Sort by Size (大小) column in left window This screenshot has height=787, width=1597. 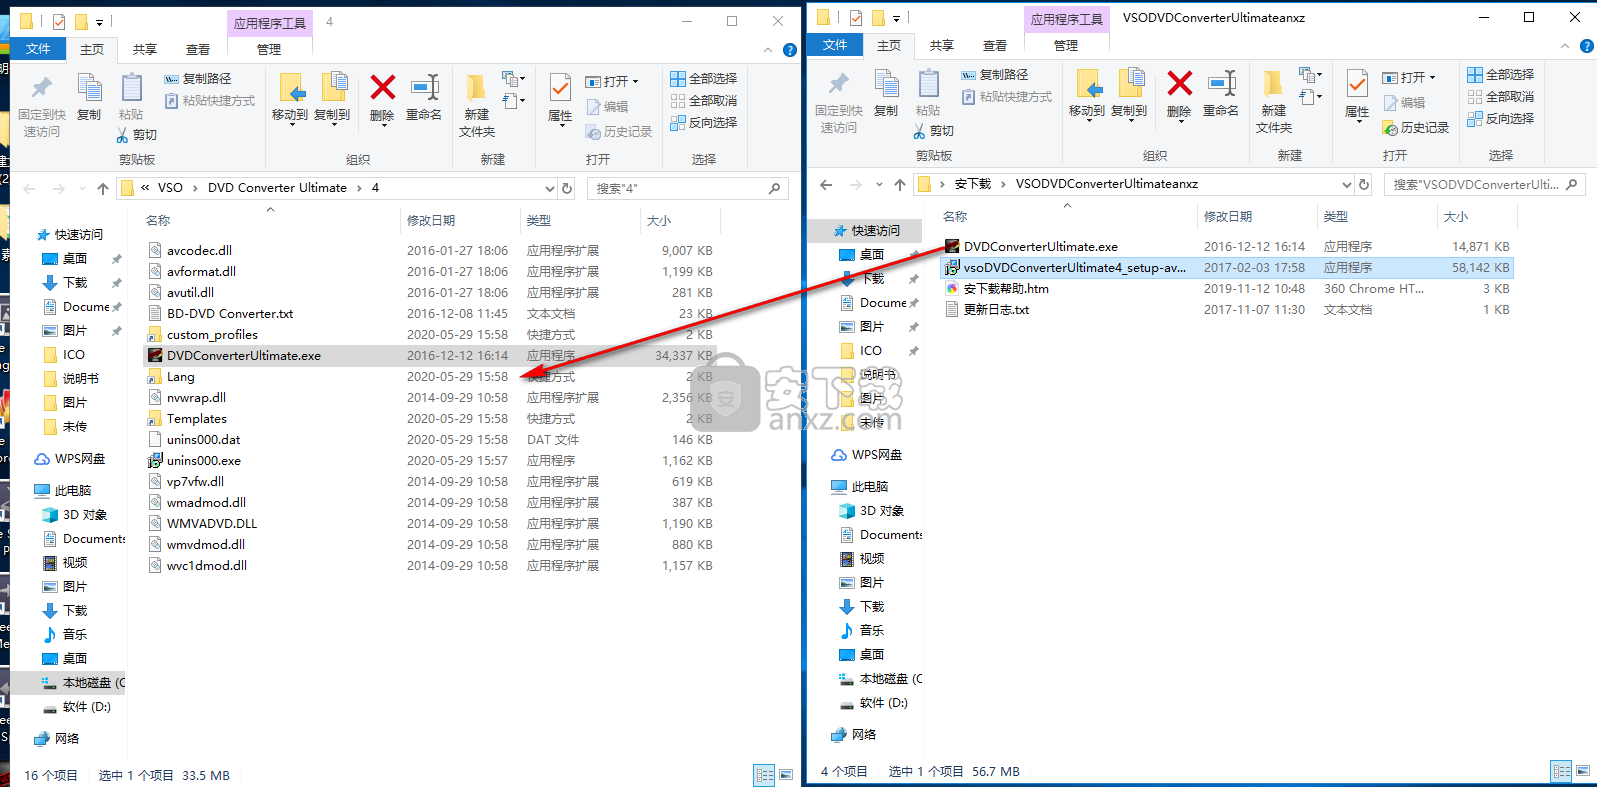pos(659,221)
